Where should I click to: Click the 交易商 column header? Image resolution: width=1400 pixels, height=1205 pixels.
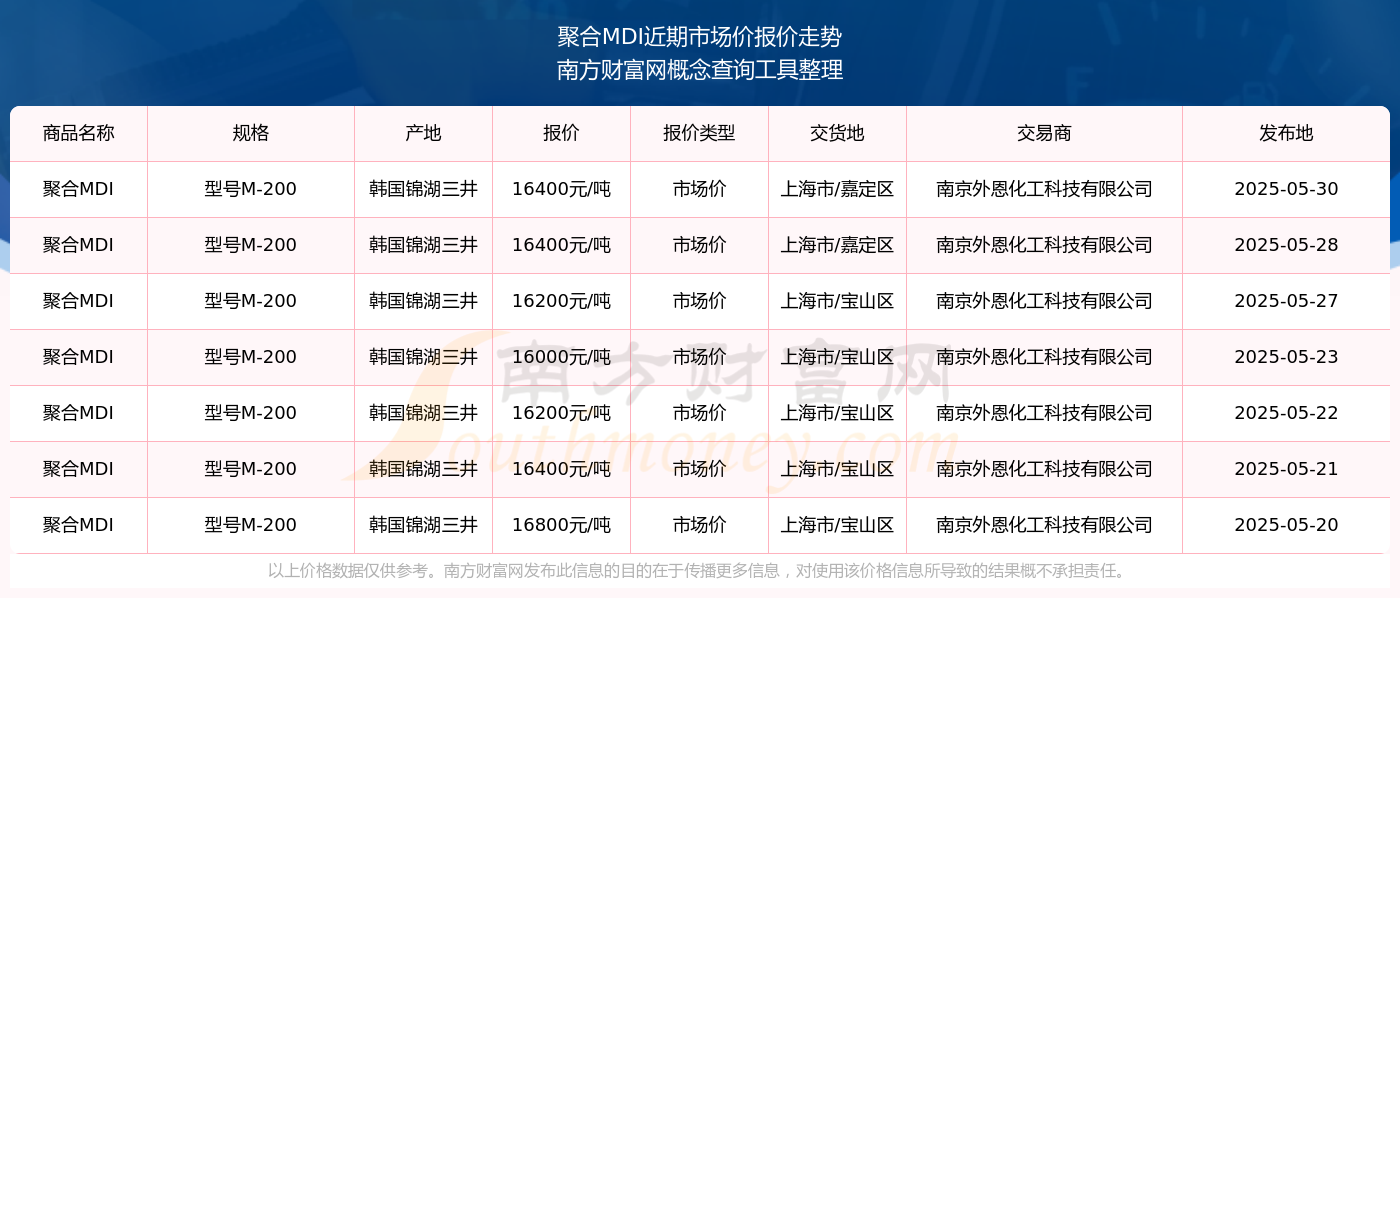(1045, 133)
